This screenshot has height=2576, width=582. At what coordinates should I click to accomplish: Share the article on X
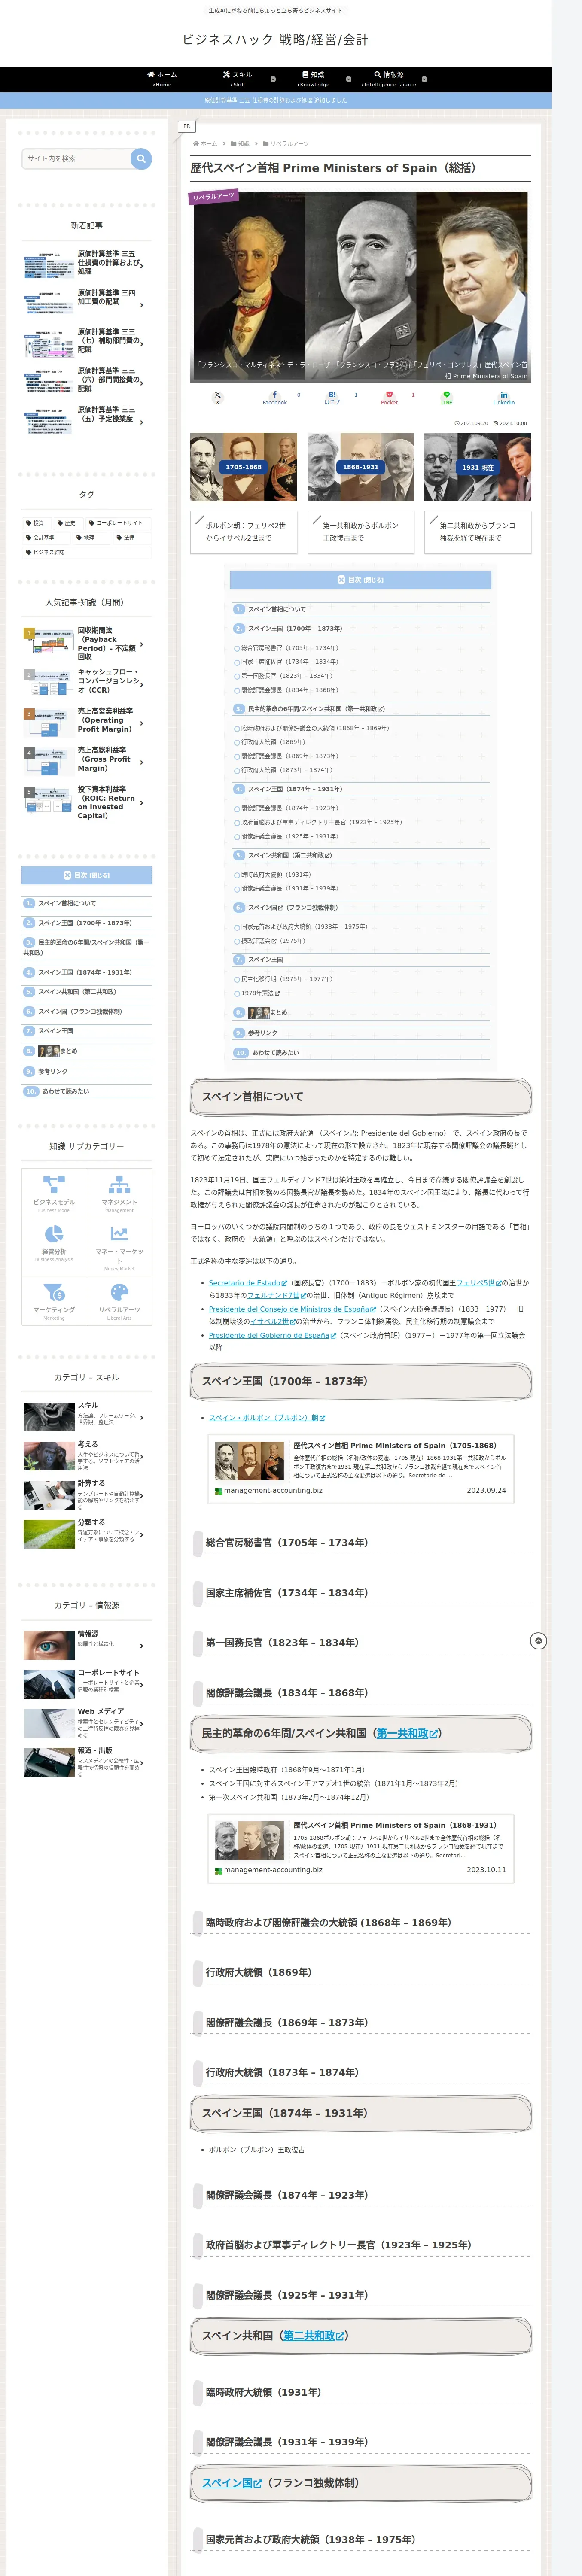[x=217, y=397]
